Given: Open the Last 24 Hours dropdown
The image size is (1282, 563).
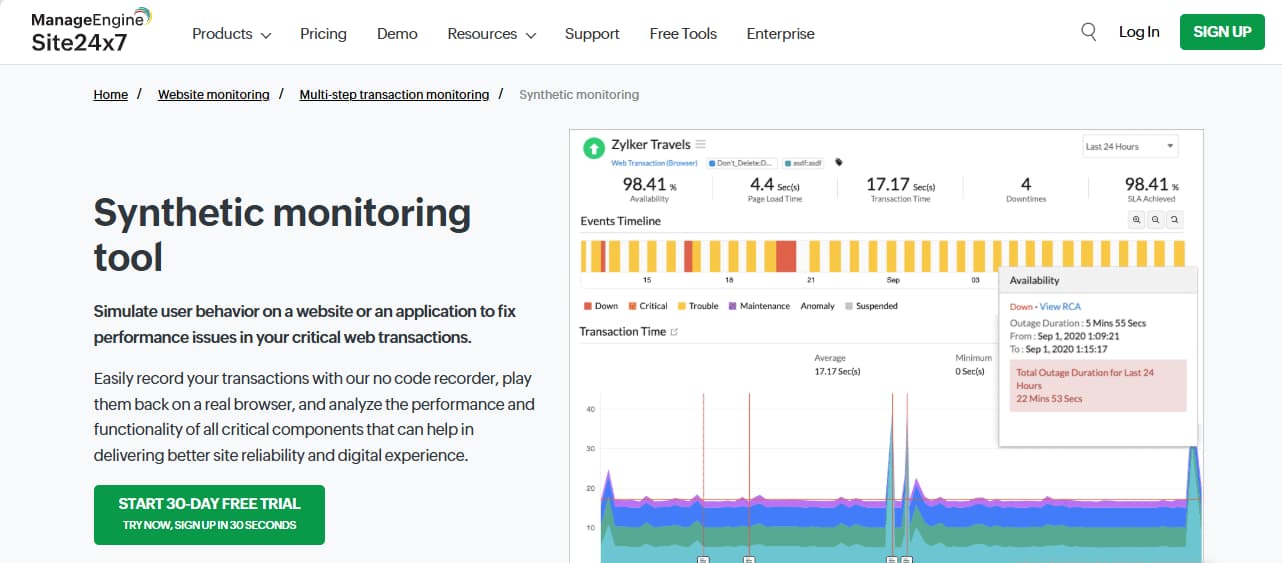Looking at the screenshot, I should click(1130, 146).
